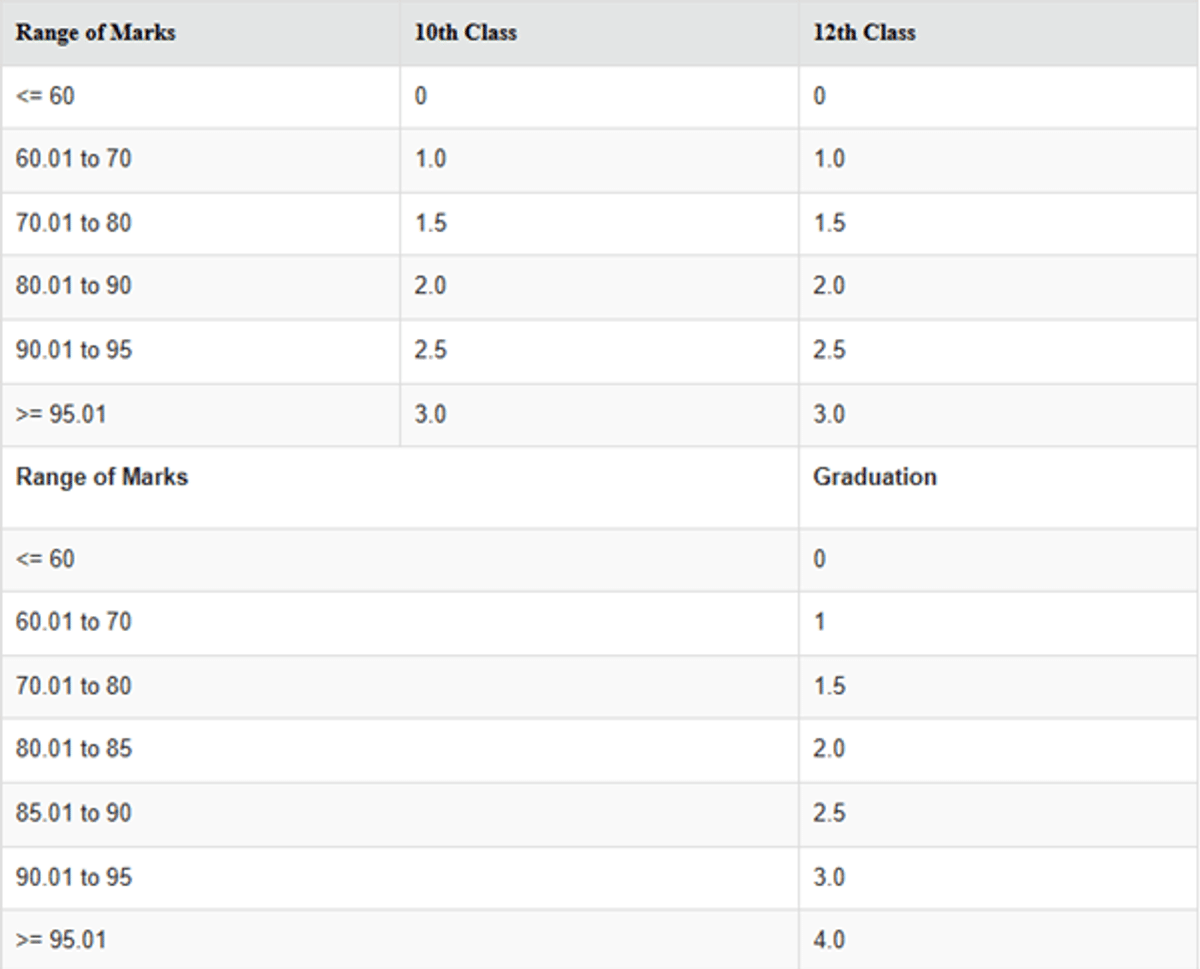Screen dimensions: 1200x969
Task: Click ">= 95.01" range in the Graduation section
Action: coord(60,940)
